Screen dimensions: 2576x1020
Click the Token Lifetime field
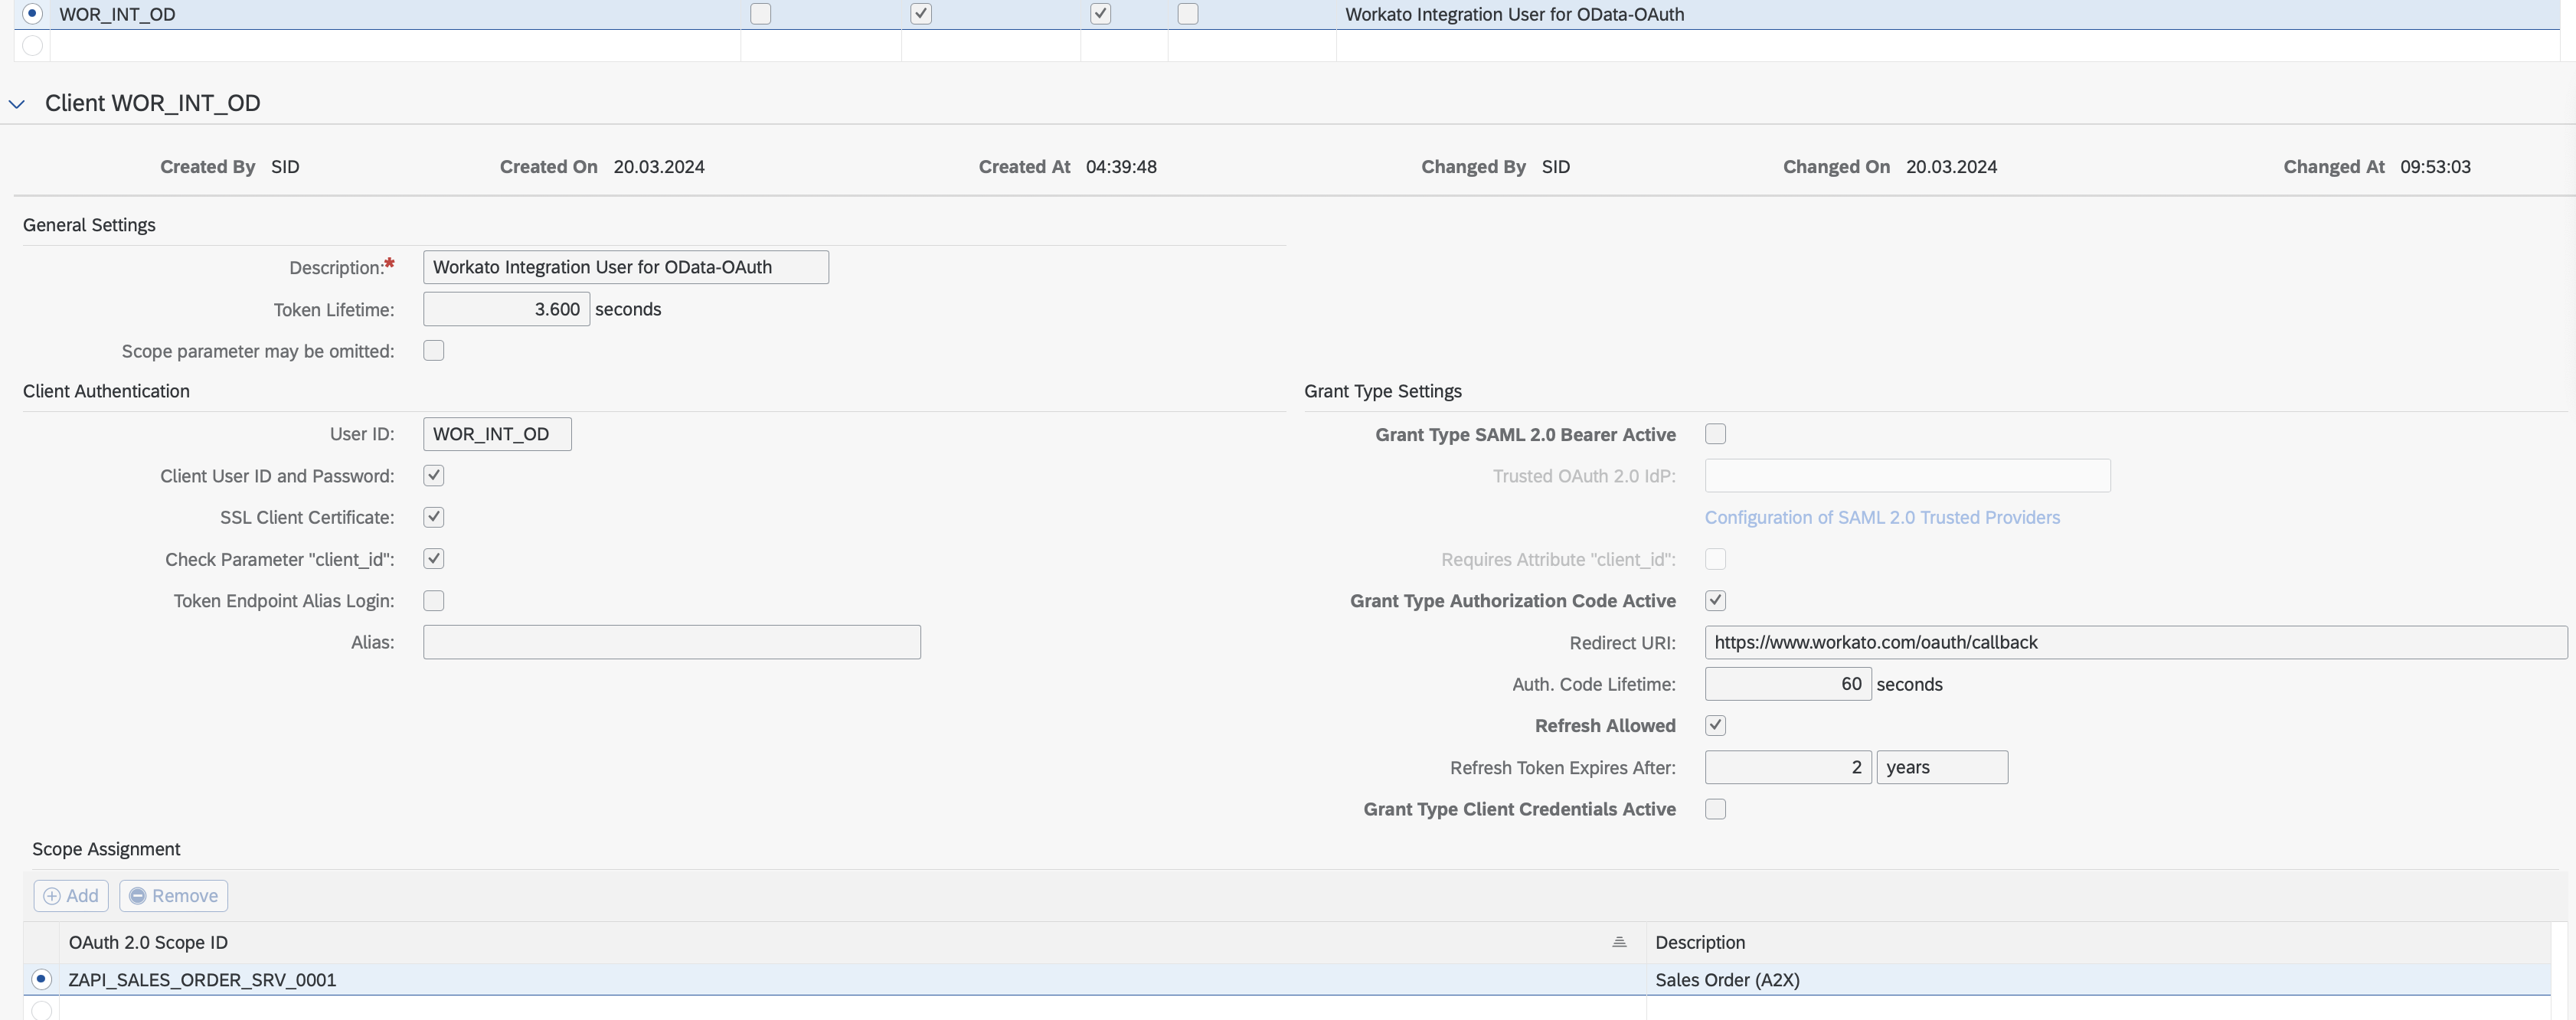[x=506, y=309]
